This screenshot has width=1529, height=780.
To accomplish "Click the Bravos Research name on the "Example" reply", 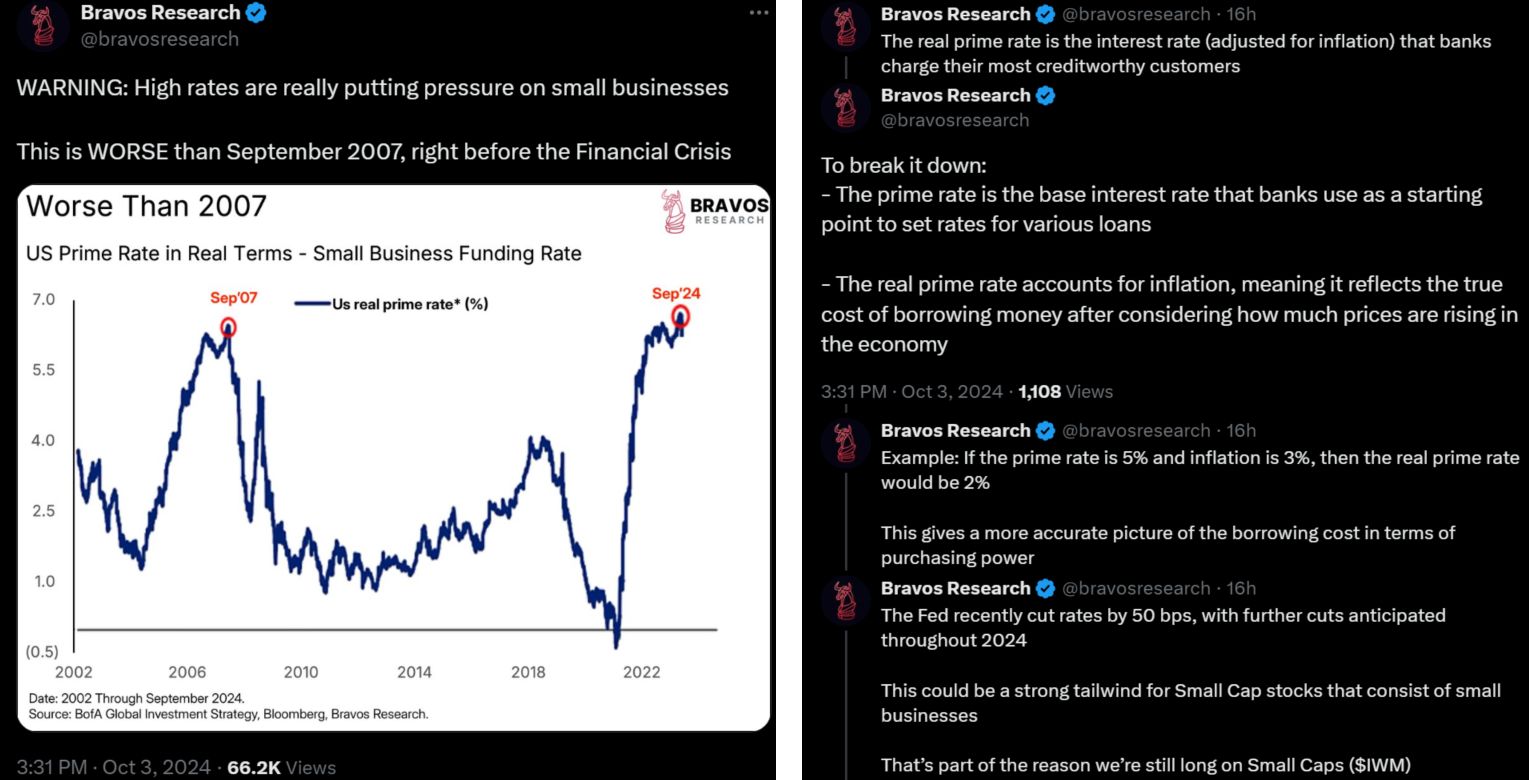I will point(955,430).
